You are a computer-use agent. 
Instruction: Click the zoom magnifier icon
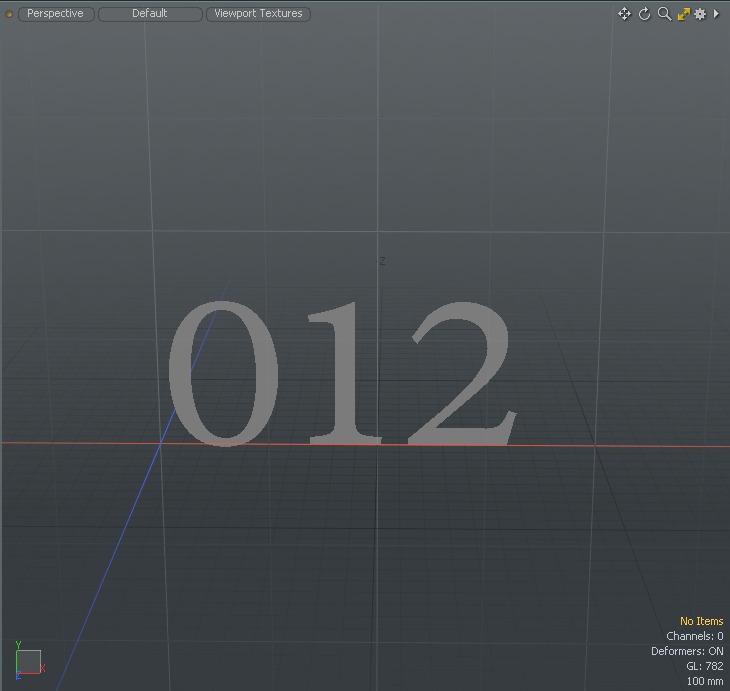[663, 14]
